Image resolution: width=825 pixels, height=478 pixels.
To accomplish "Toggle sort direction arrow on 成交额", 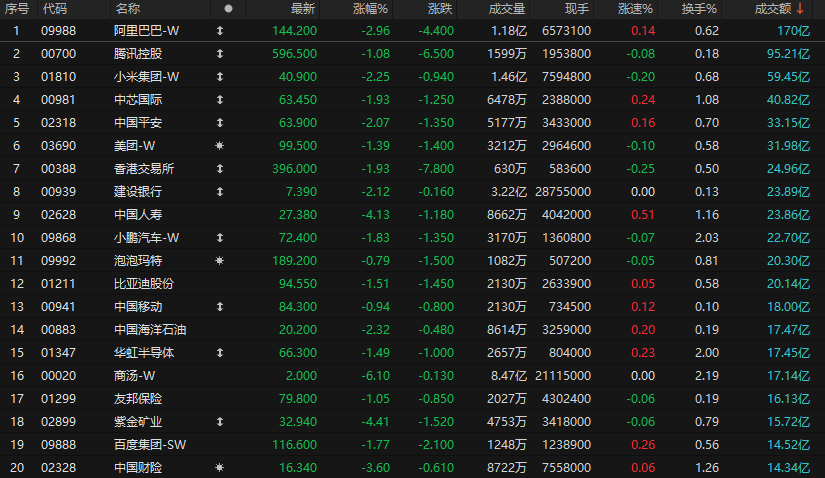I will 800,8.
